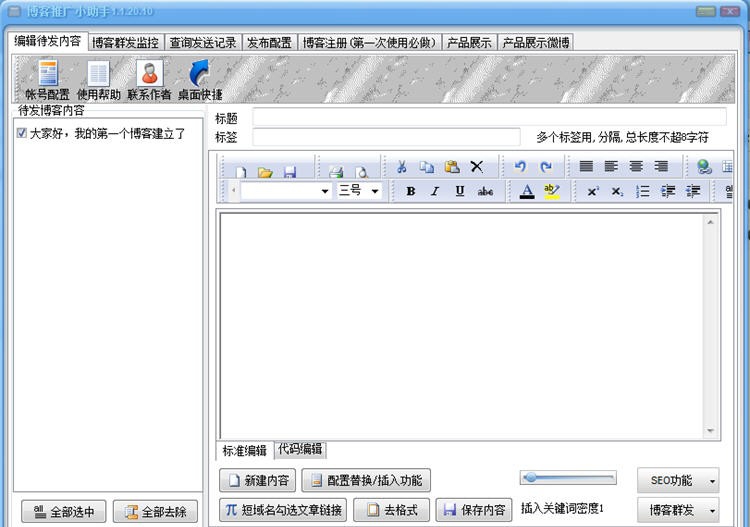Click the redo arrow icon

545,166
